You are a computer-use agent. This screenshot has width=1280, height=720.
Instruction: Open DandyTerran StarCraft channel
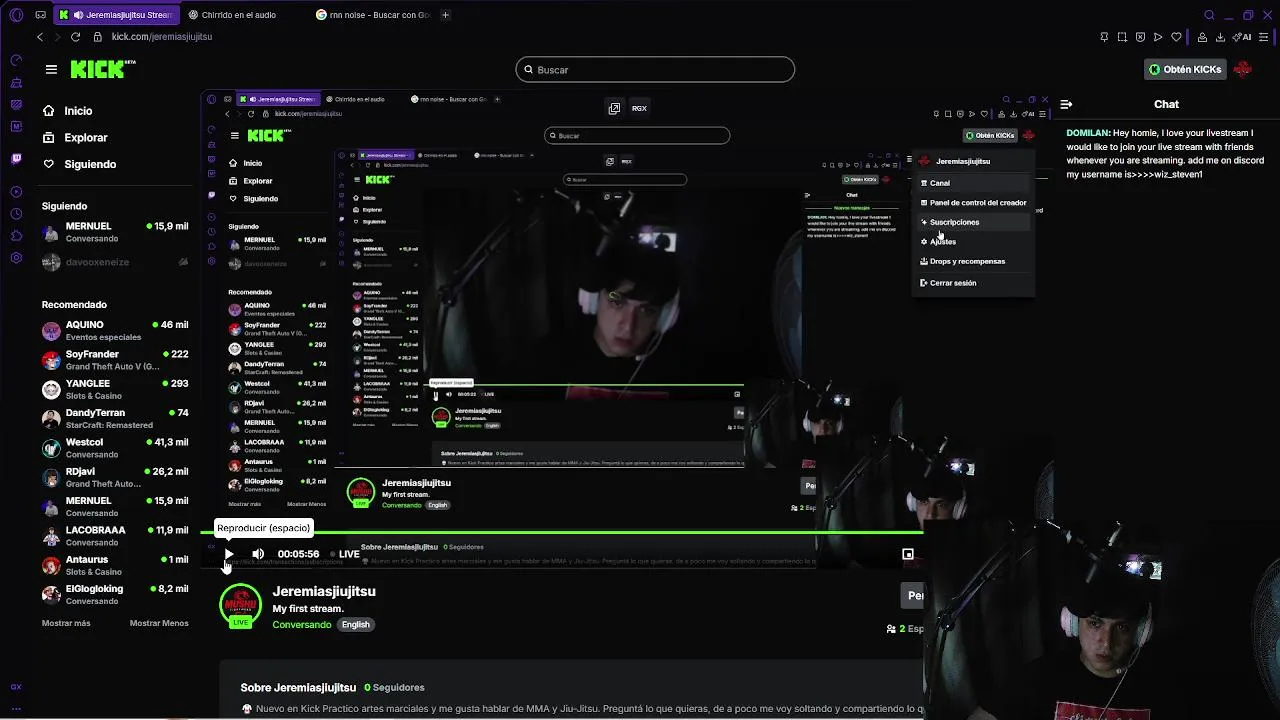click(115, 418)
